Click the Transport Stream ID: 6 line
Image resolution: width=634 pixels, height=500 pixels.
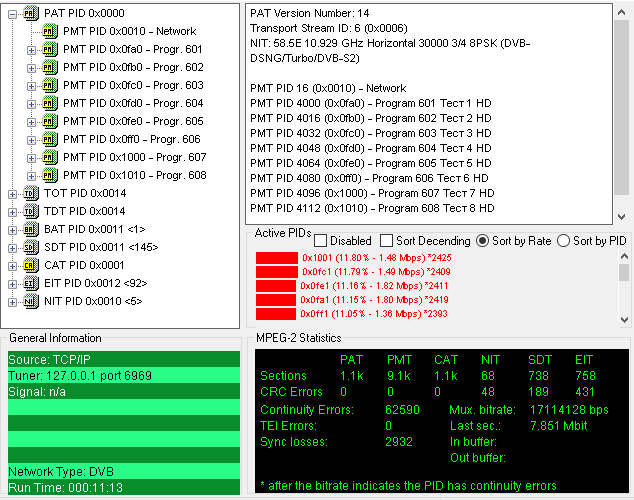point(329,28)
